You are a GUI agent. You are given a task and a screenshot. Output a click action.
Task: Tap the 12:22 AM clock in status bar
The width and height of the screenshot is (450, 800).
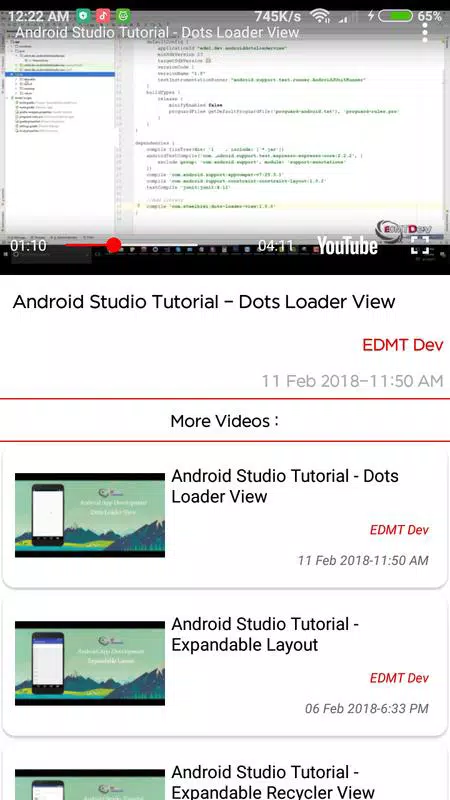click(x=38, y=16)
